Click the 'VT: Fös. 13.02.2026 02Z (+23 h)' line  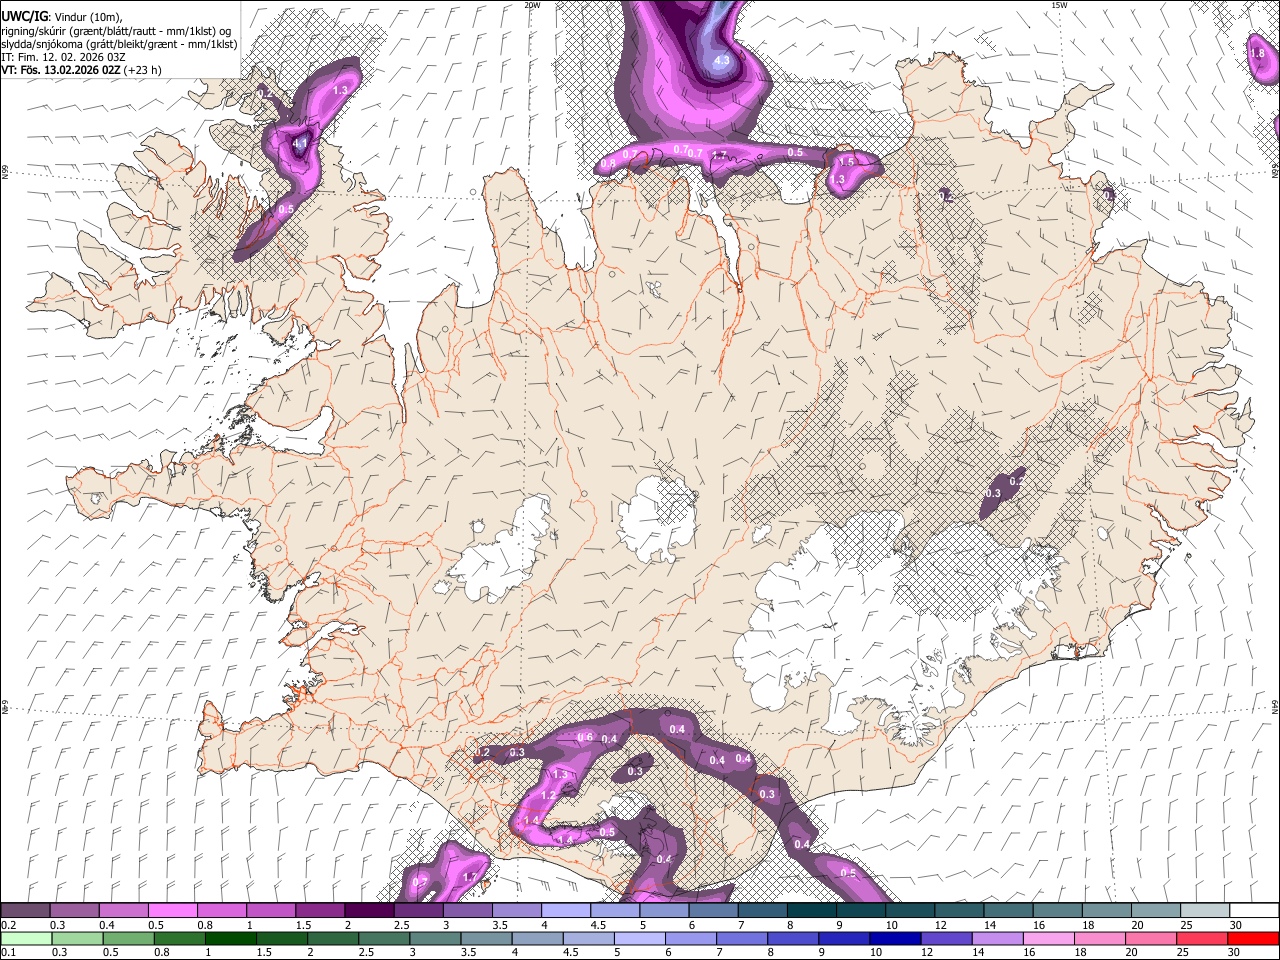tap(81, 70)
